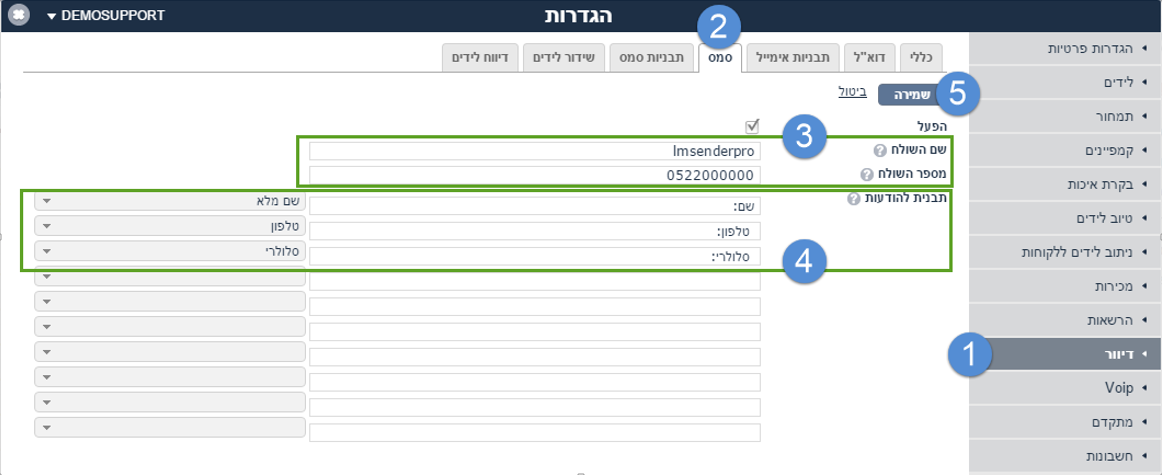Open the דיווח לידים tab
1162x475 pixels.
click(x=480, y=57)
